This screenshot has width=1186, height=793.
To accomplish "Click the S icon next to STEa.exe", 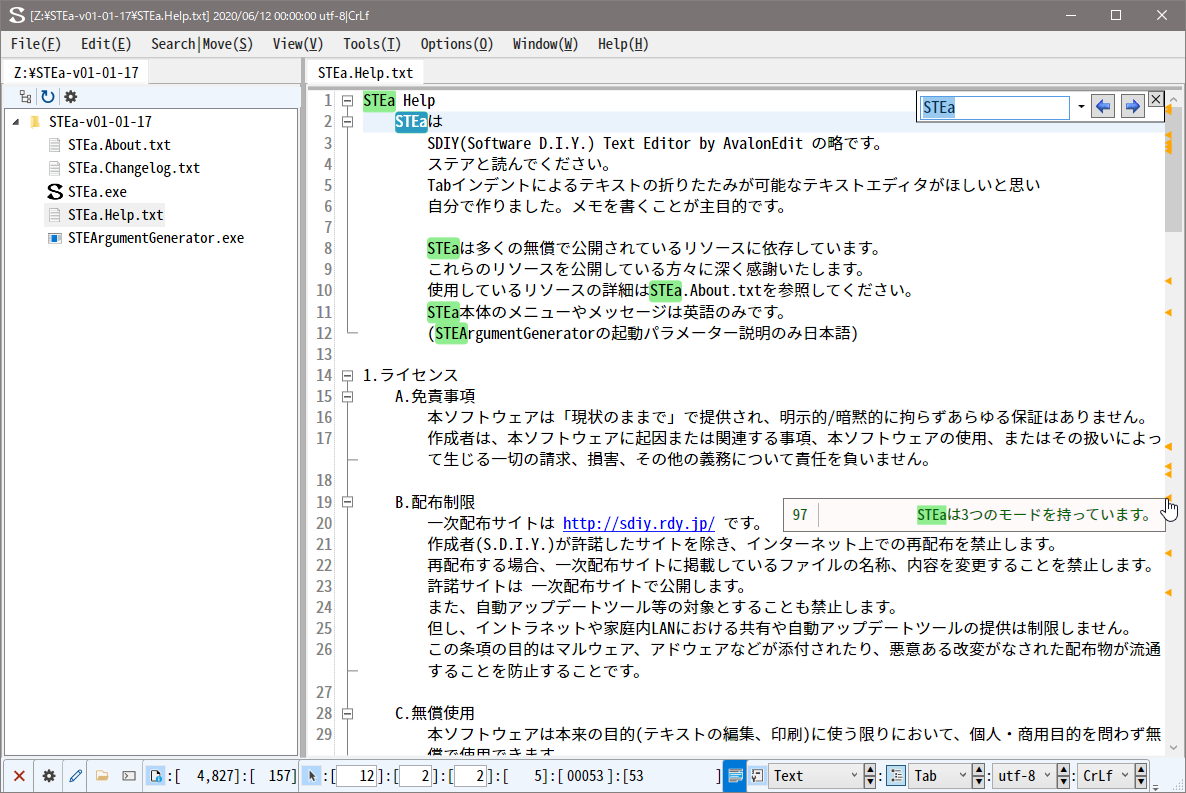I will coord(54,191).
